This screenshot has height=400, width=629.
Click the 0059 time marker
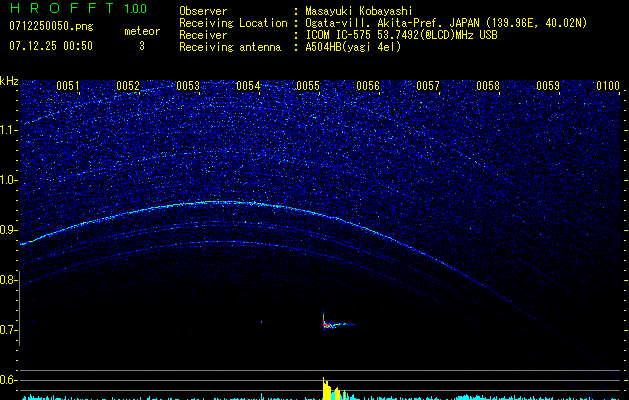point(548,86)
